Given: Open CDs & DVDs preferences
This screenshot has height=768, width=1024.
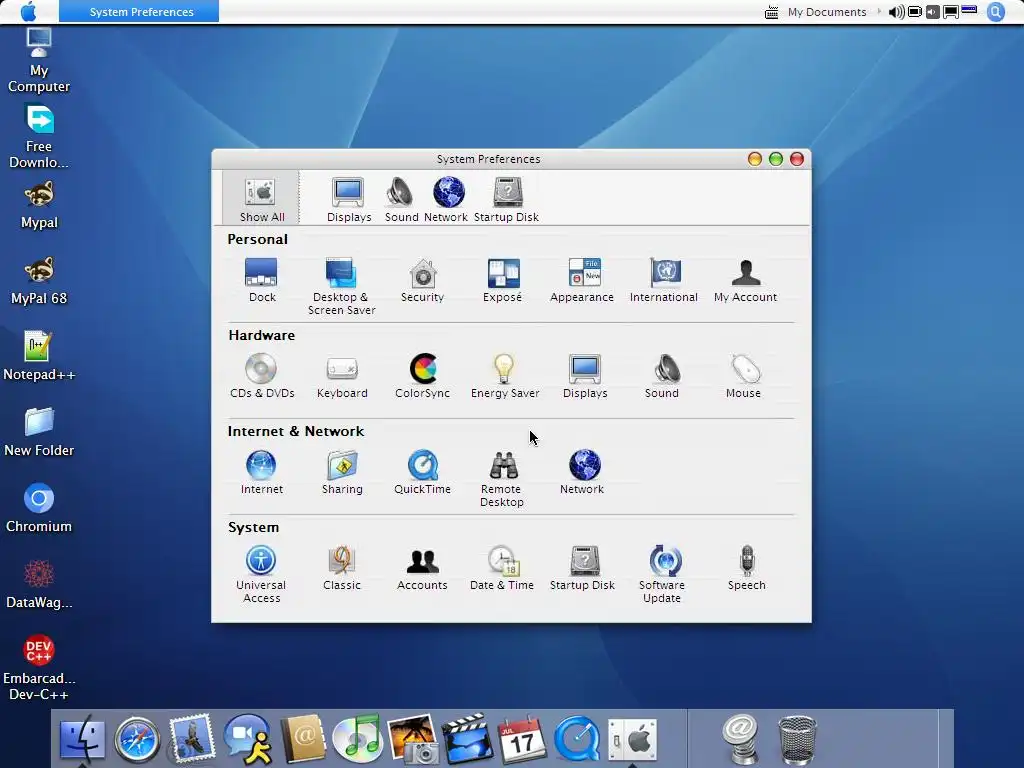Looking at the screenshot, I should (x=262, y=376).
